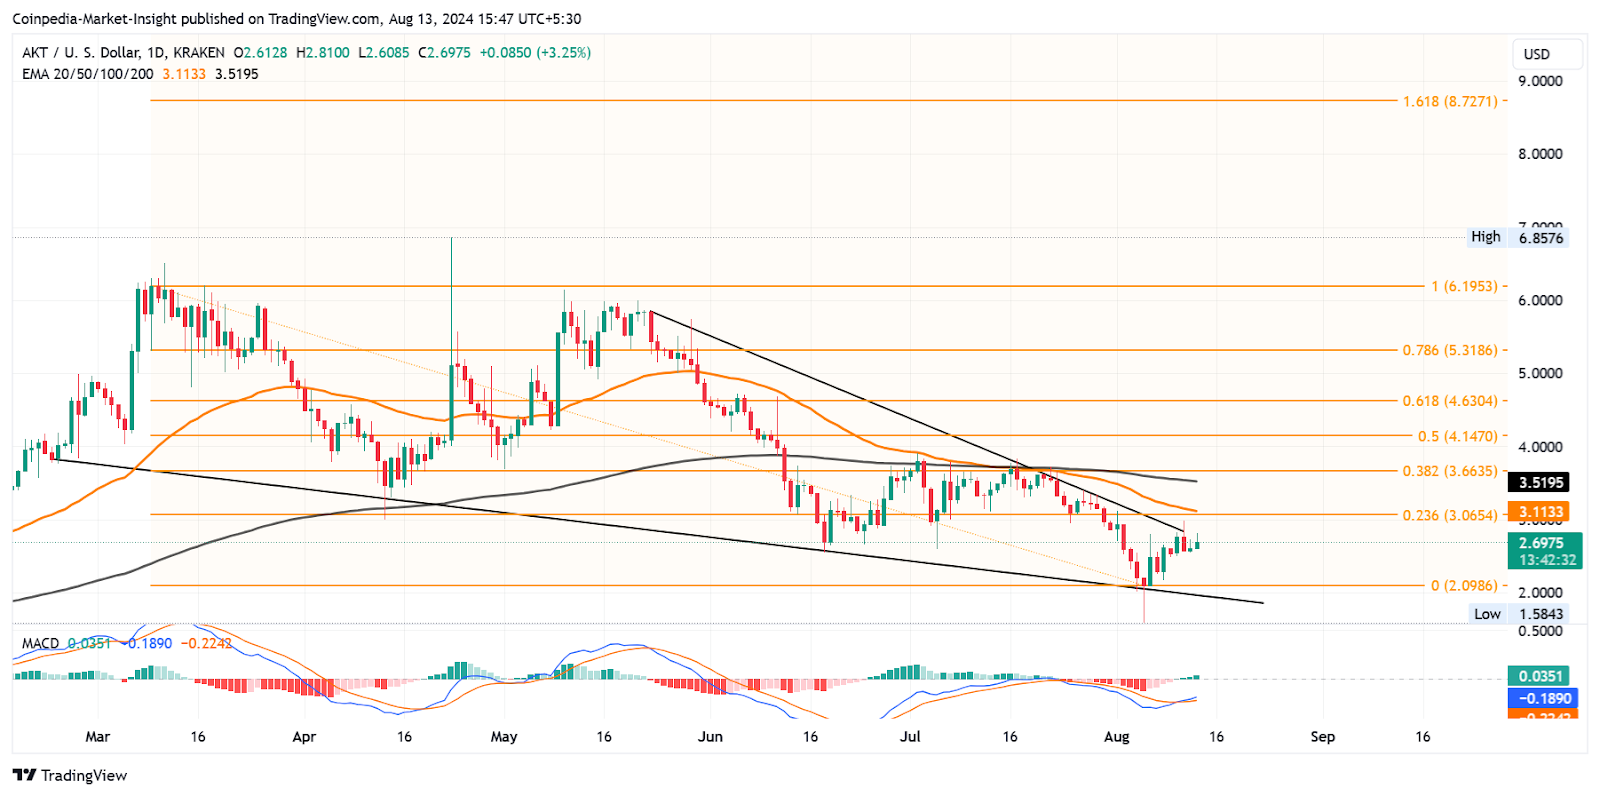1600x796 pixels.
Task: Click the 0 (2.0986) Fibonacci label
Action: [x=1464, y=586]
